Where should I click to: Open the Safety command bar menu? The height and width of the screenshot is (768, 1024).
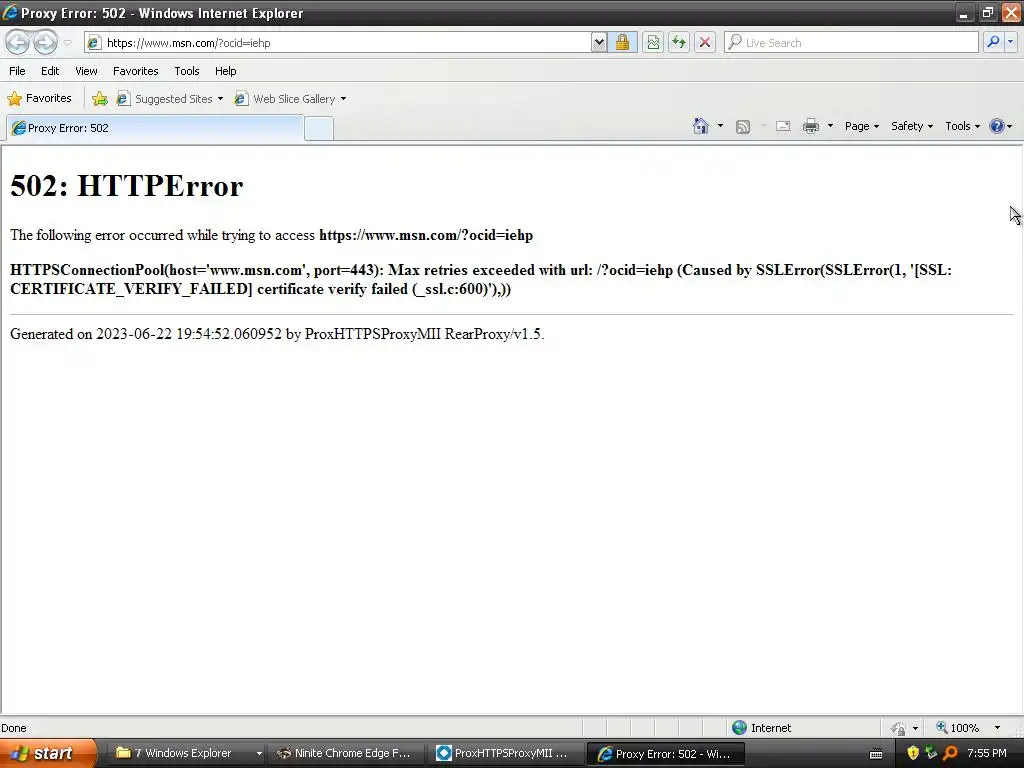[912, 126]
